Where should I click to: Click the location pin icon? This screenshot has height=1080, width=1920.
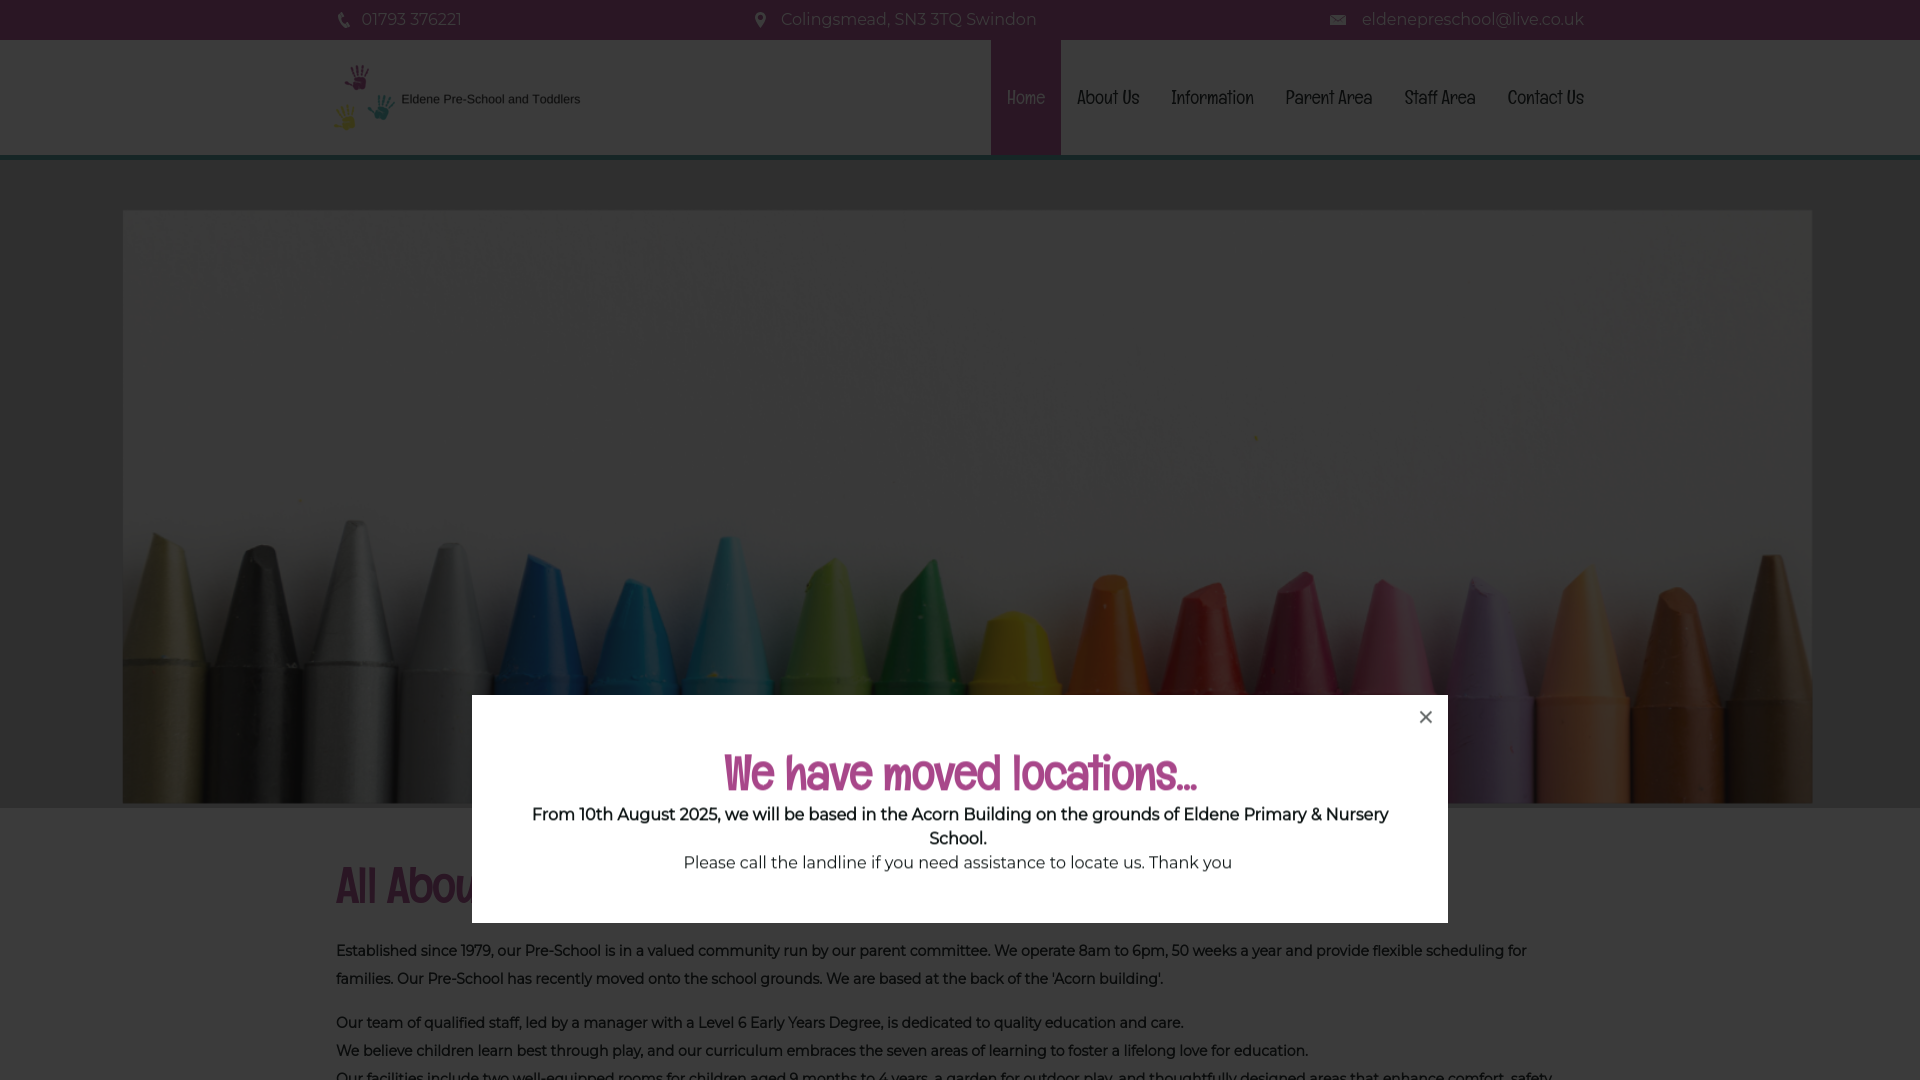coord(760,20)
